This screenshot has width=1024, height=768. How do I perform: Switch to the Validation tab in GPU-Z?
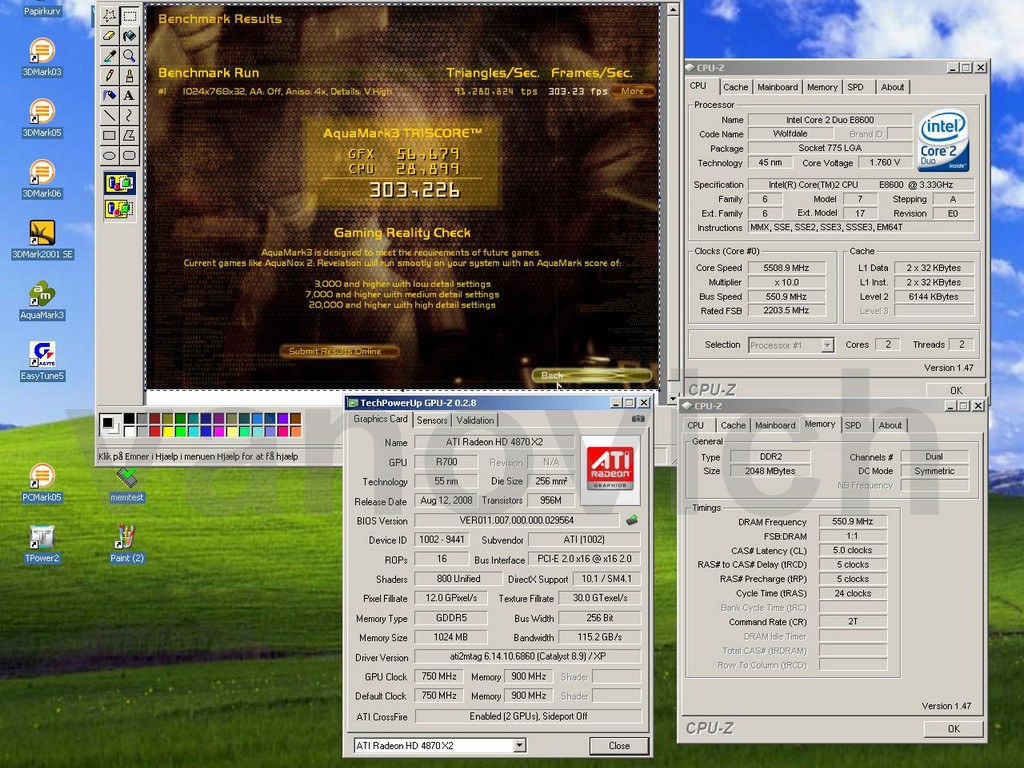pos(475,421)
